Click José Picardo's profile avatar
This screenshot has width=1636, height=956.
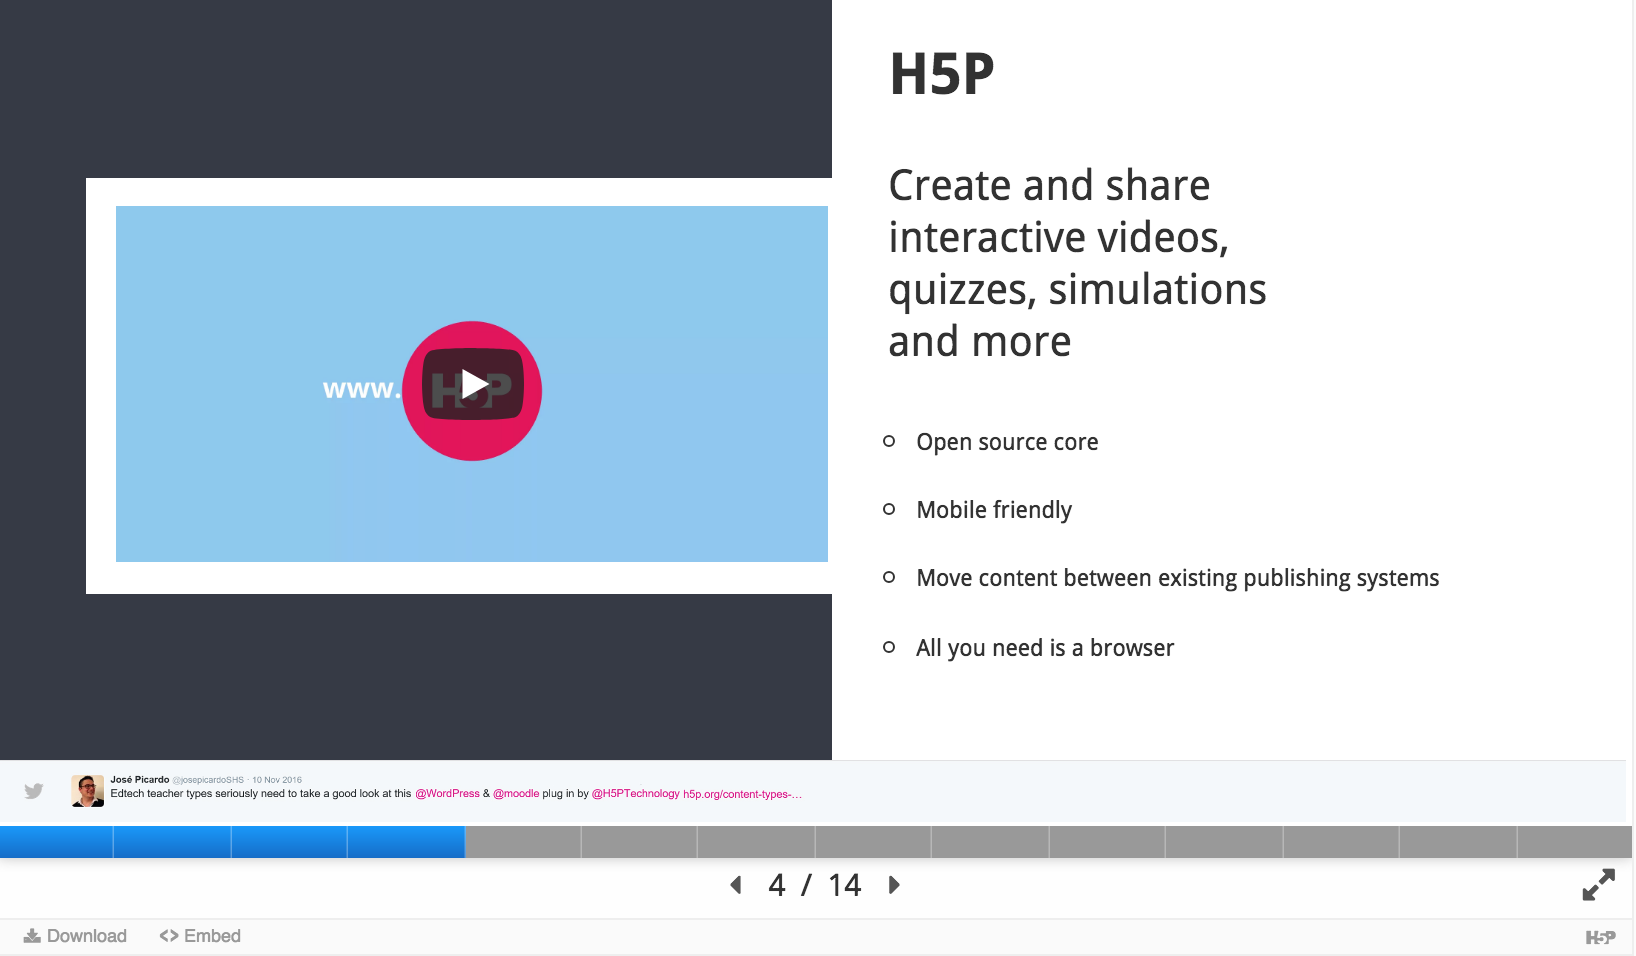click(x=88, y=790)
